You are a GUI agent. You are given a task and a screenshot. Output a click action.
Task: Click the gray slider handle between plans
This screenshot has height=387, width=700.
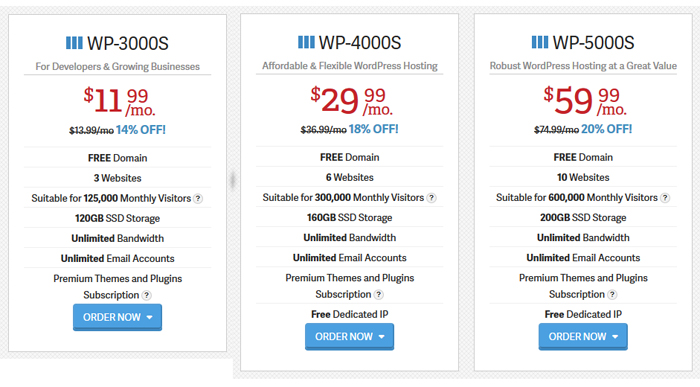[233, 180]
